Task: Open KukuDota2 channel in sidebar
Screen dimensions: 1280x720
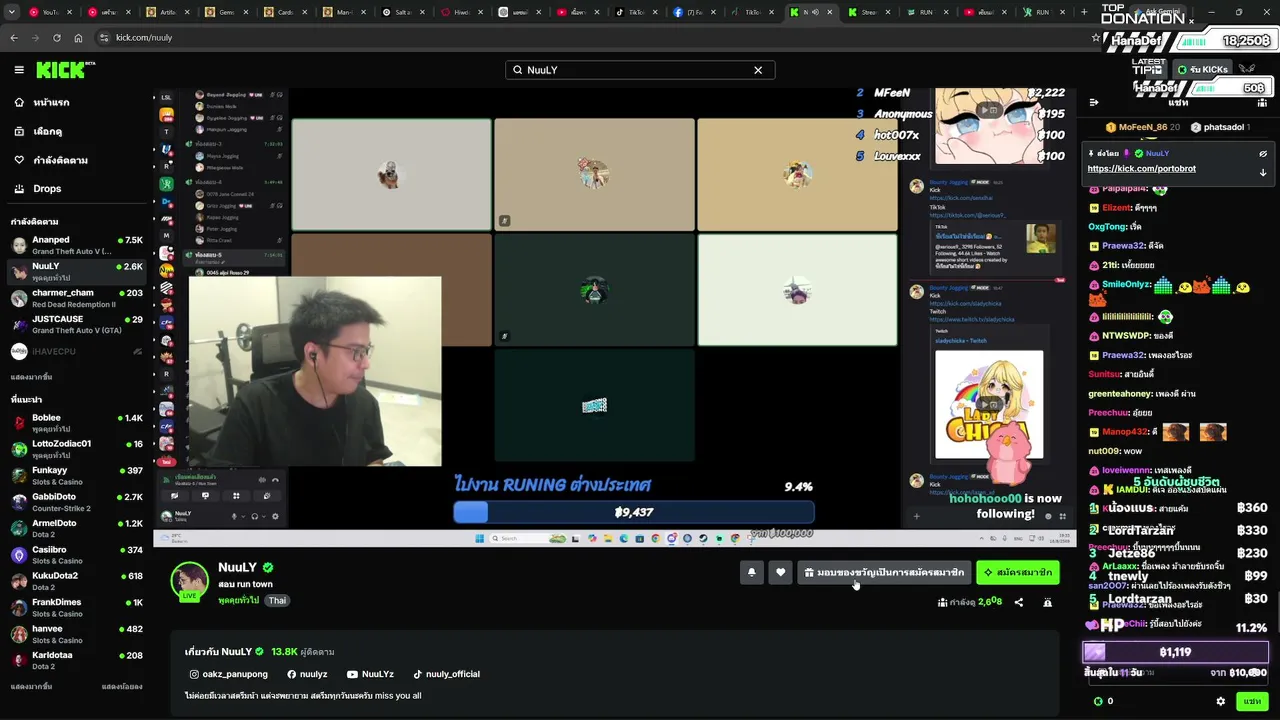Action: click(77, 581)
